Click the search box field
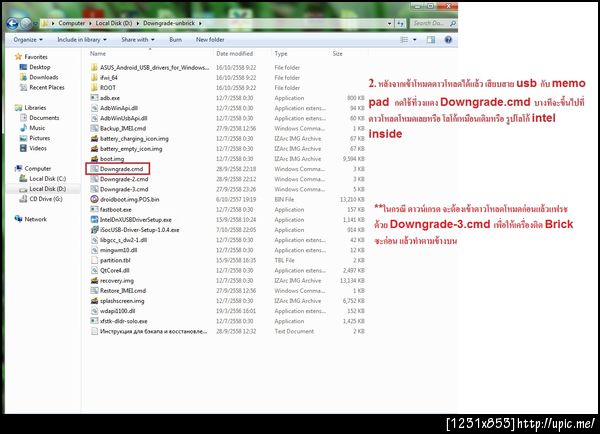Viewport: 600px width, 434px height. (433, 23)
